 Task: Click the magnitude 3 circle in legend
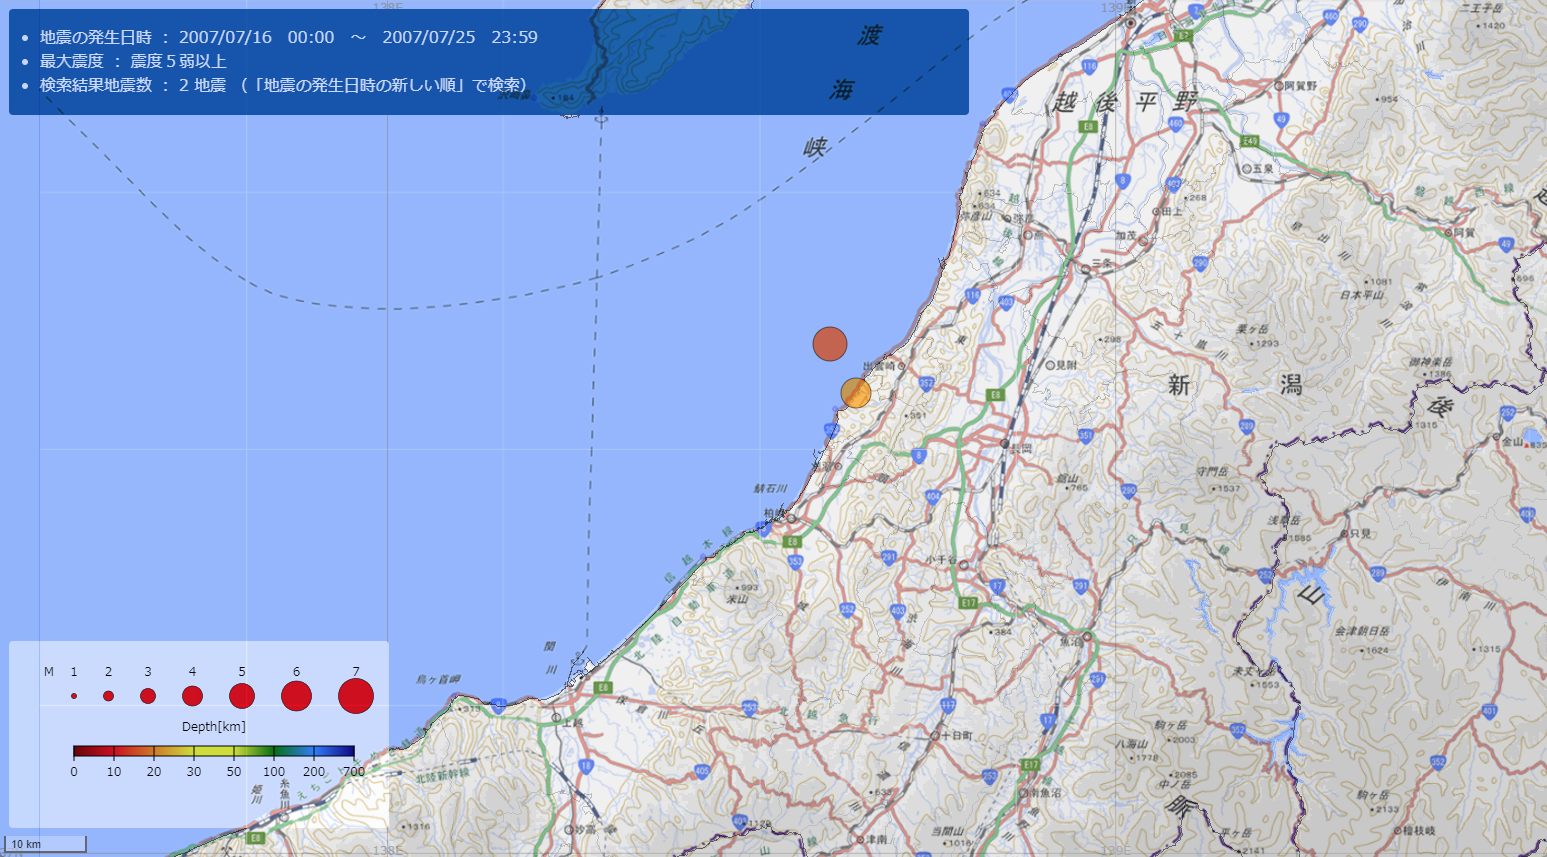148,696
